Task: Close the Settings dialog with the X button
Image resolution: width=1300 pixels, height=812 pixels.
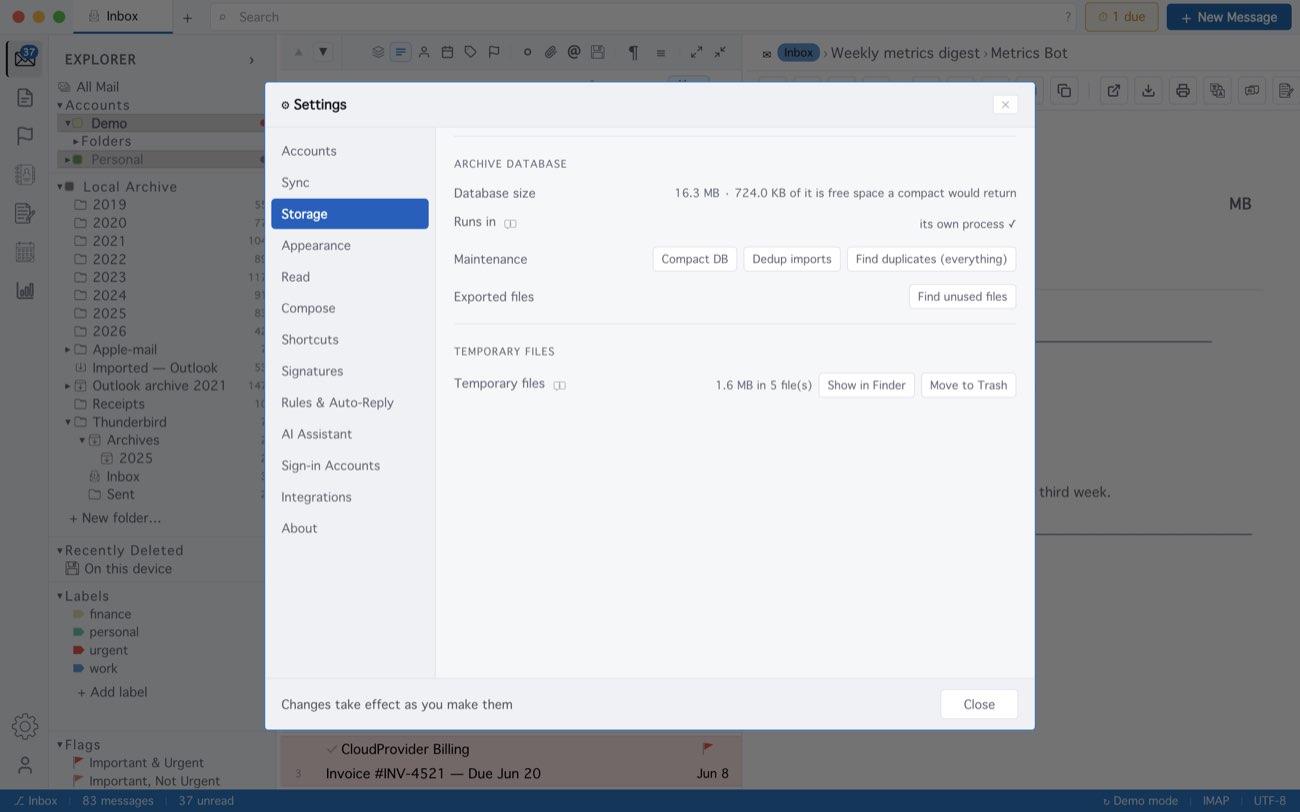Action: [1005, 104]
